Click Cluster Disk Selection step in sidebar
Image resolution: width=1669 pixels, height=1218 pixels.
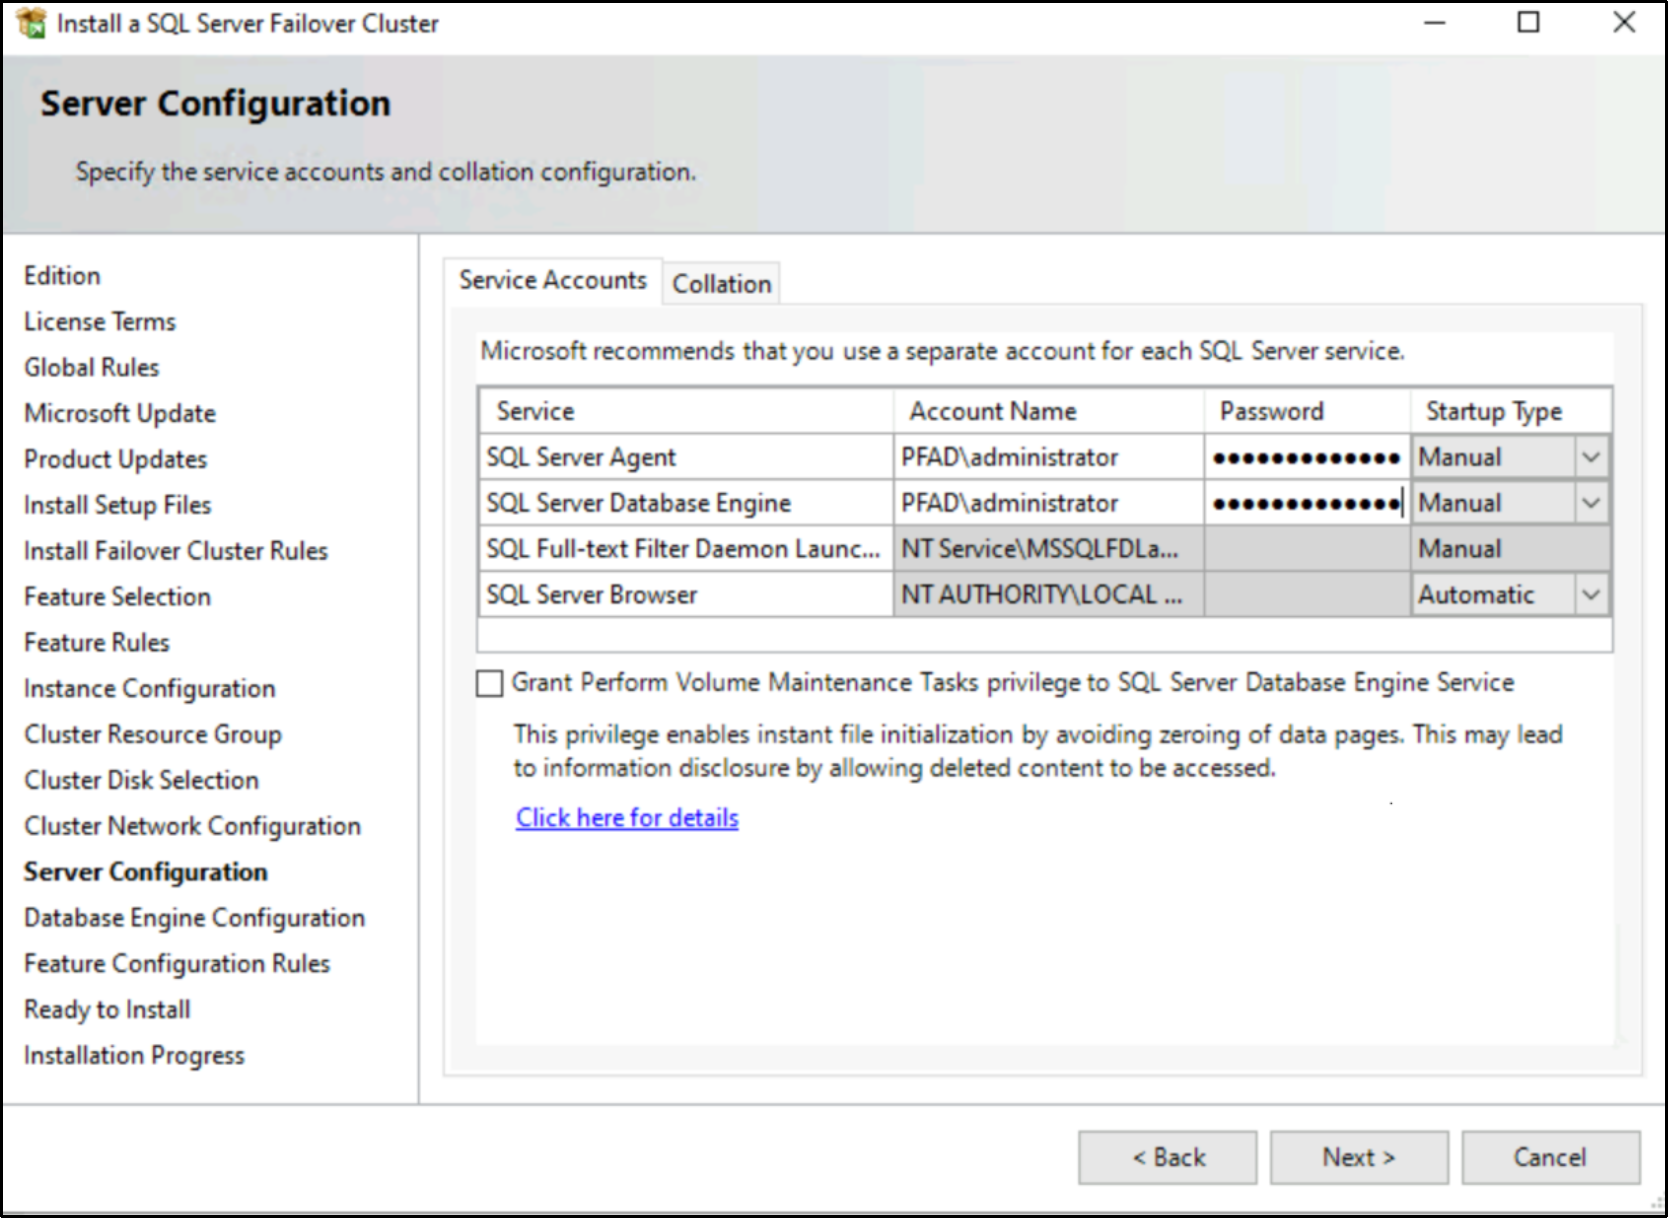pos(142,781)
